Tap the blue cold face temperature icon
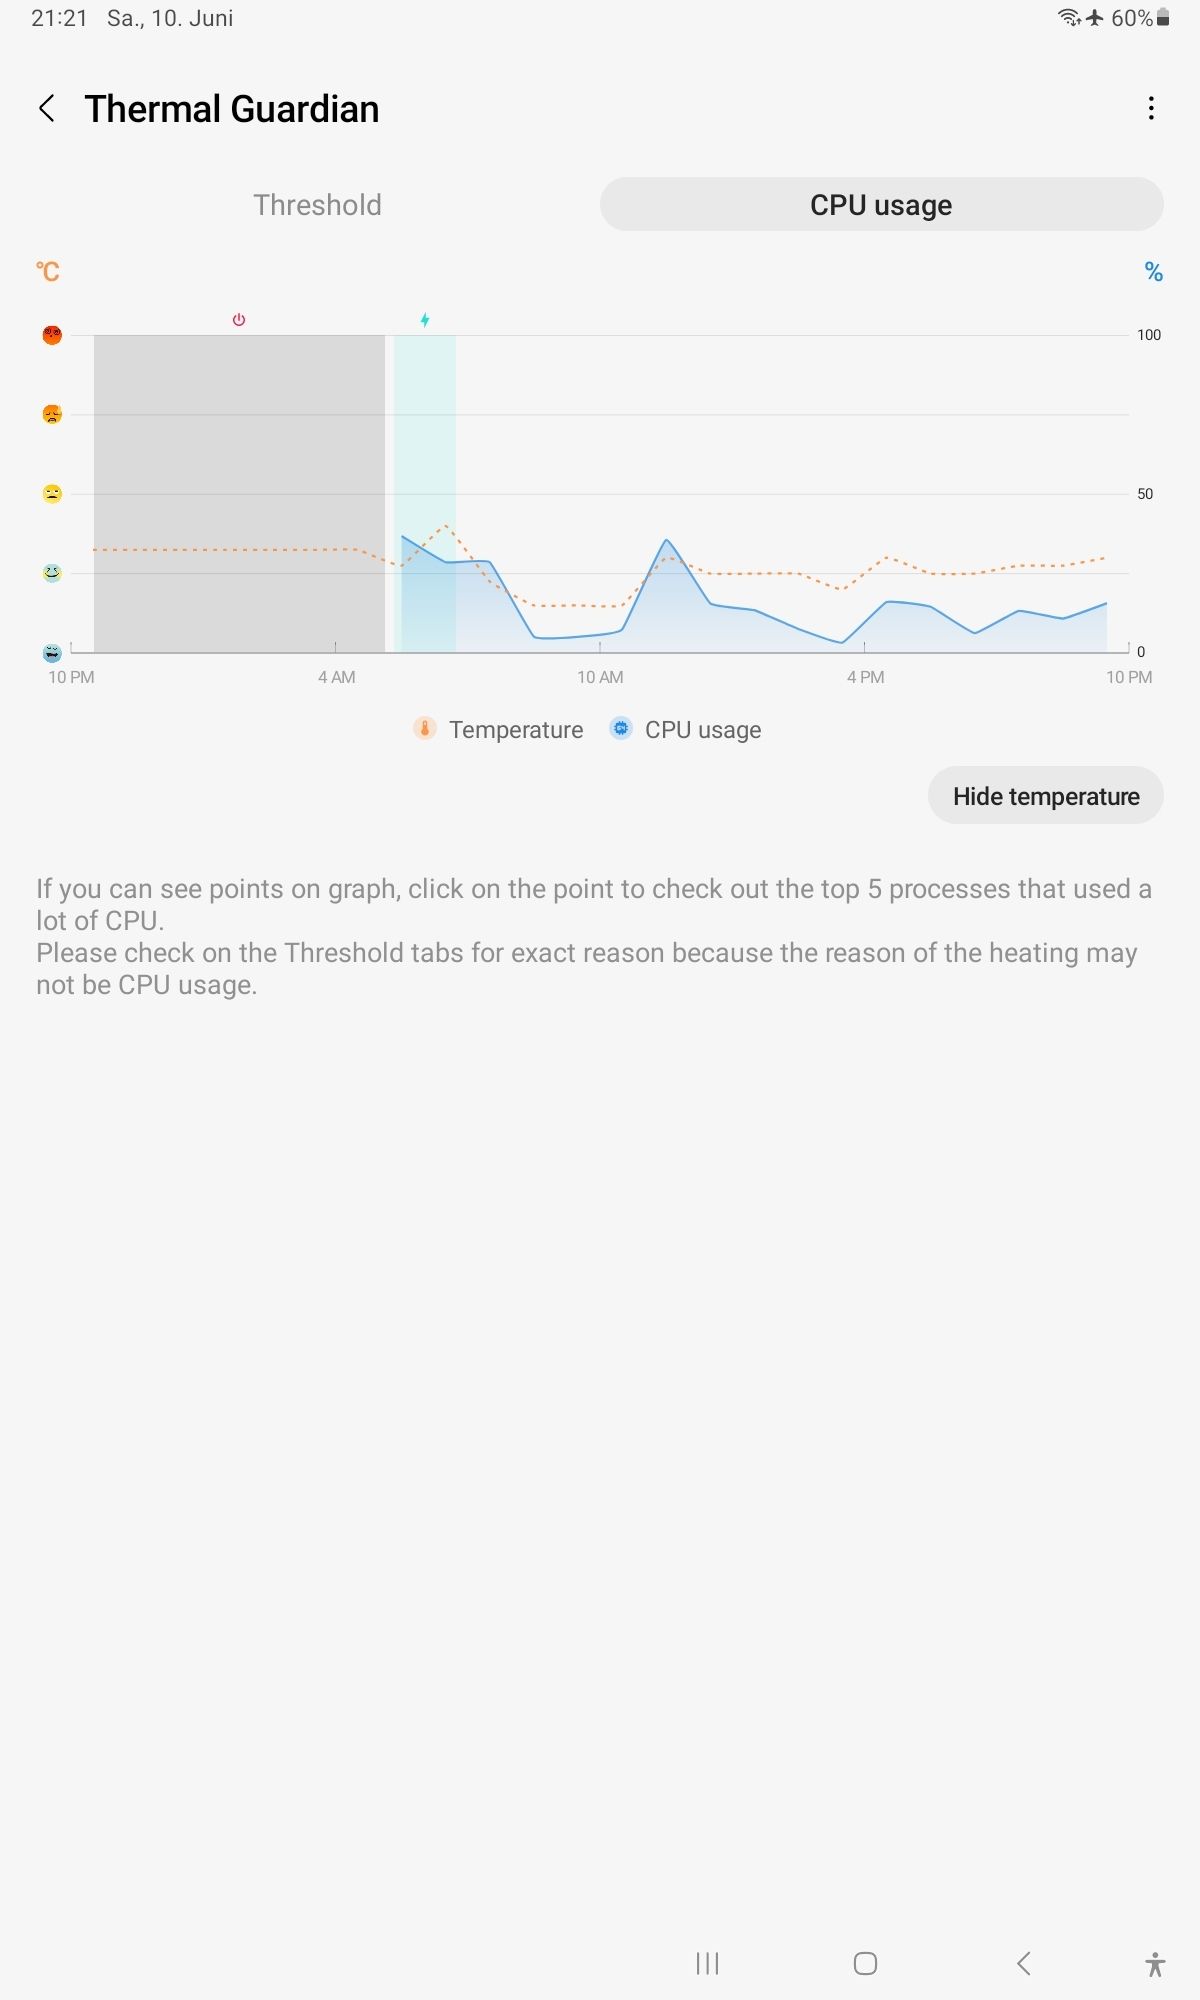1200x2000 pixels. click(52, 653)
